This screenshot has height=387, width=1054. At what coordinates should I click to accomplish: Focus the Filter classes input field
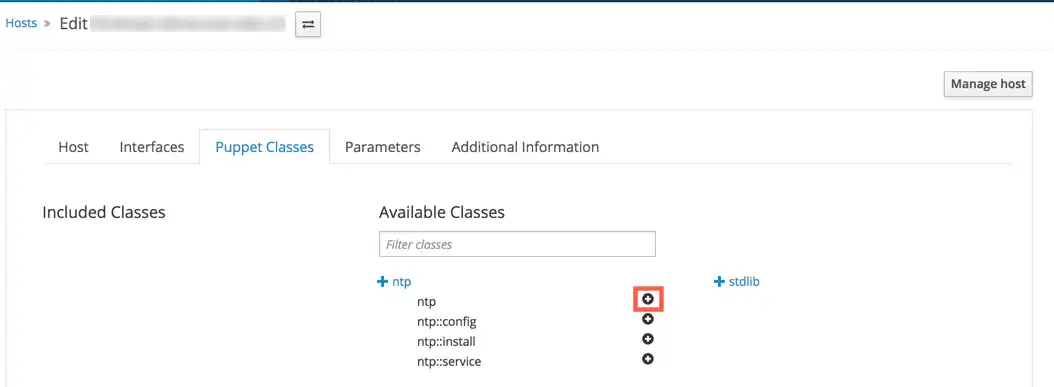518,245
